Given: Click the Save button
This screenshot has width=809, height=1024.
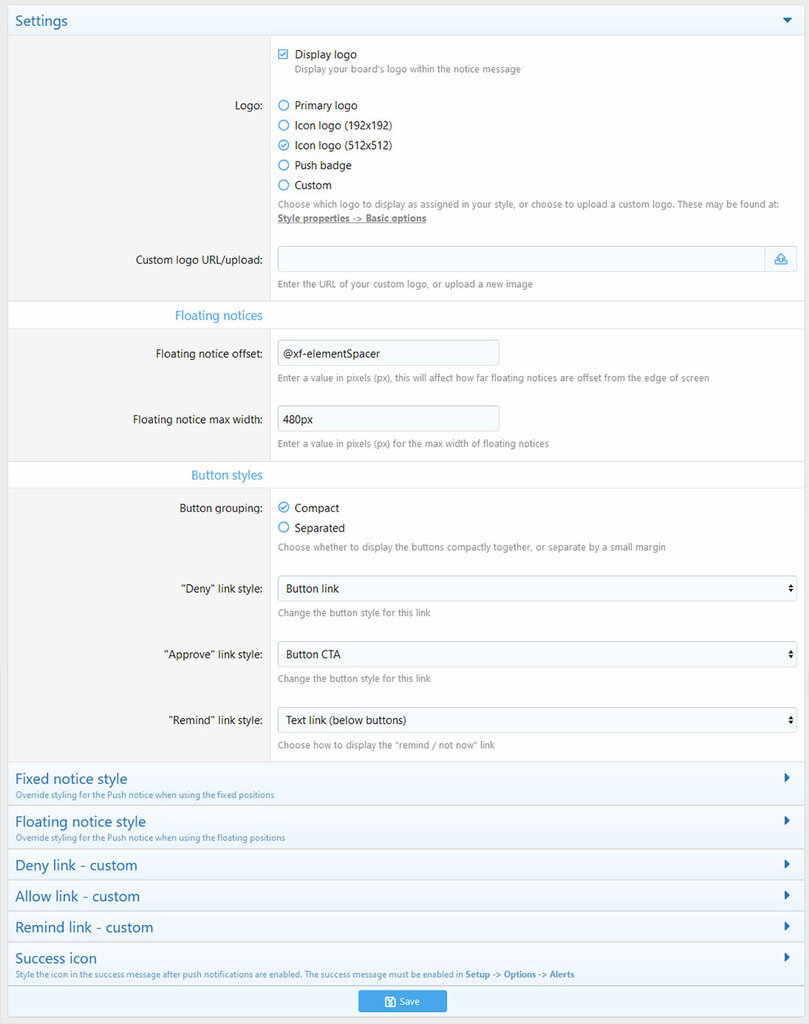Looking at the screenshot, I should coord(402,1001).
